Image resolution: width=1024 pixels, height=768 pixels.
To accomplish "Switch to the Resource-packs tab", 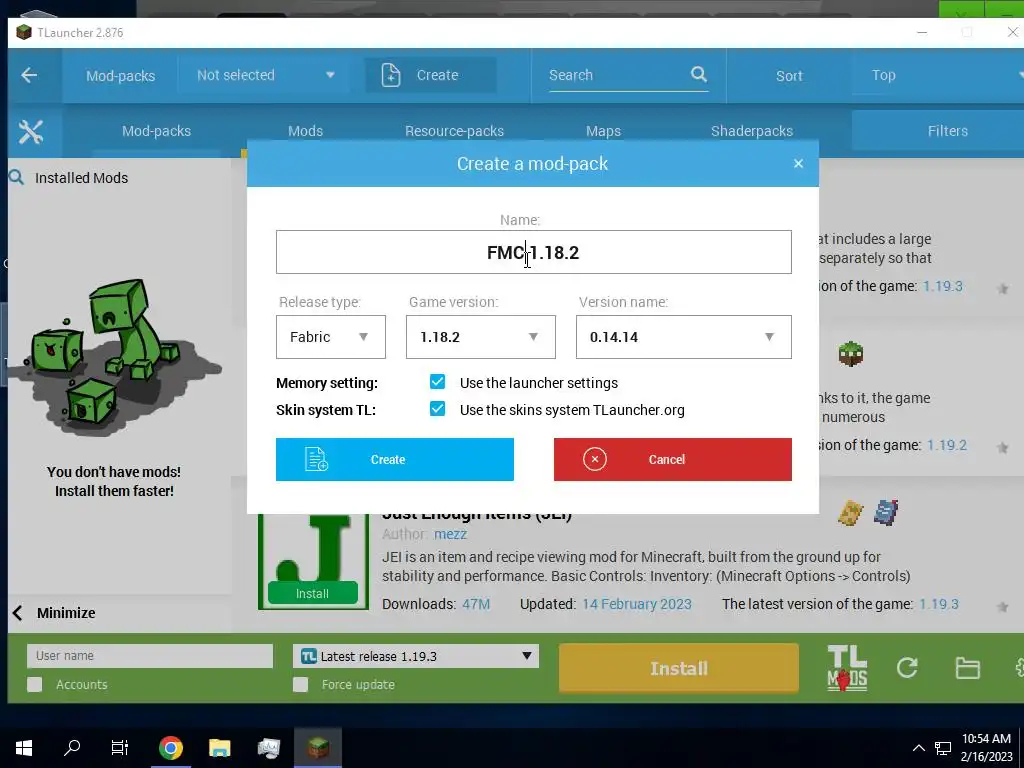I will tap(455, 131).
